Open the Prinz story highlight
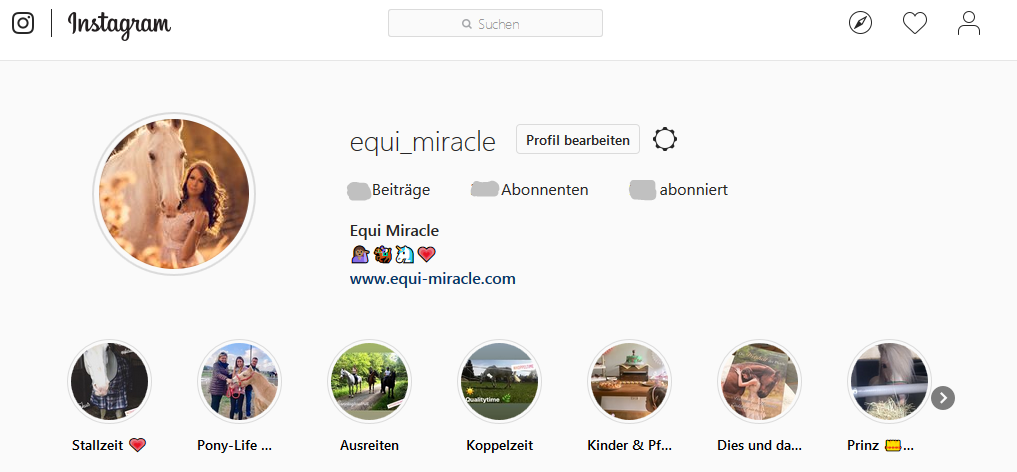 click(889, 381)
